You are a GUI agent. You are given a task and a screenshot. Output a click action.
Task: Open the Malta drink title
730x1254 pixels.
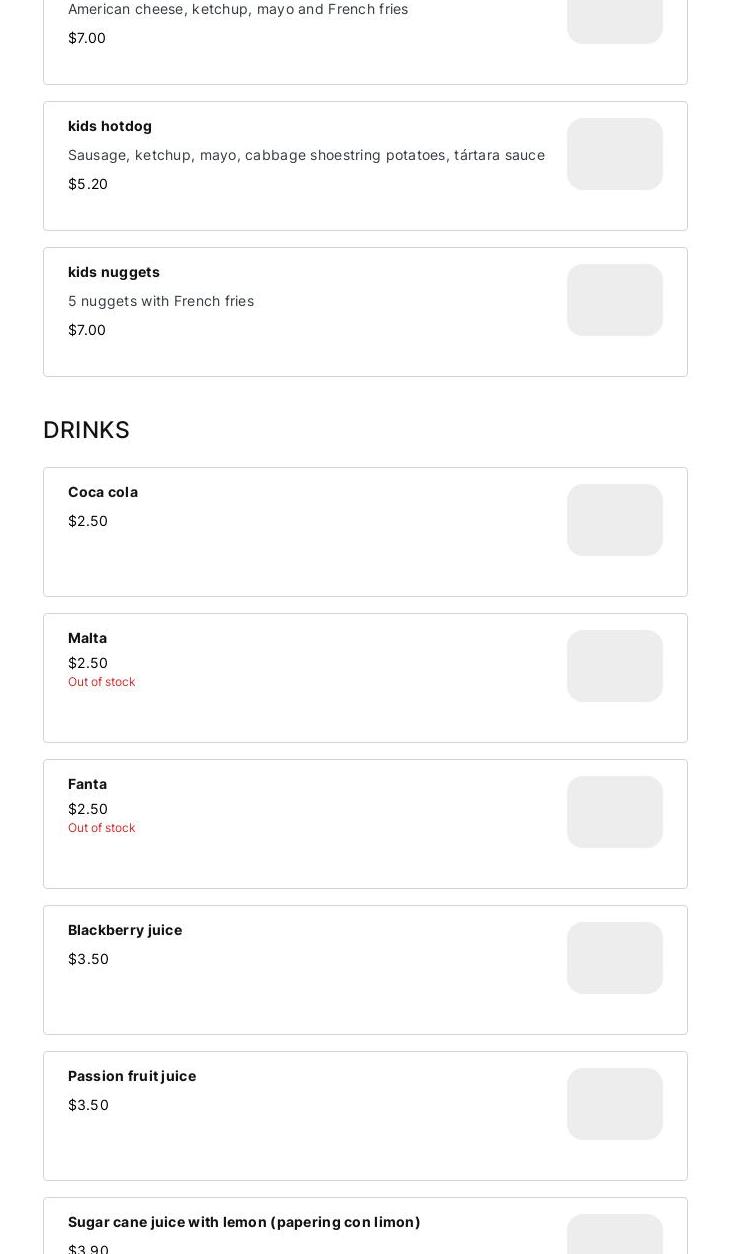(x=87, y=638)
